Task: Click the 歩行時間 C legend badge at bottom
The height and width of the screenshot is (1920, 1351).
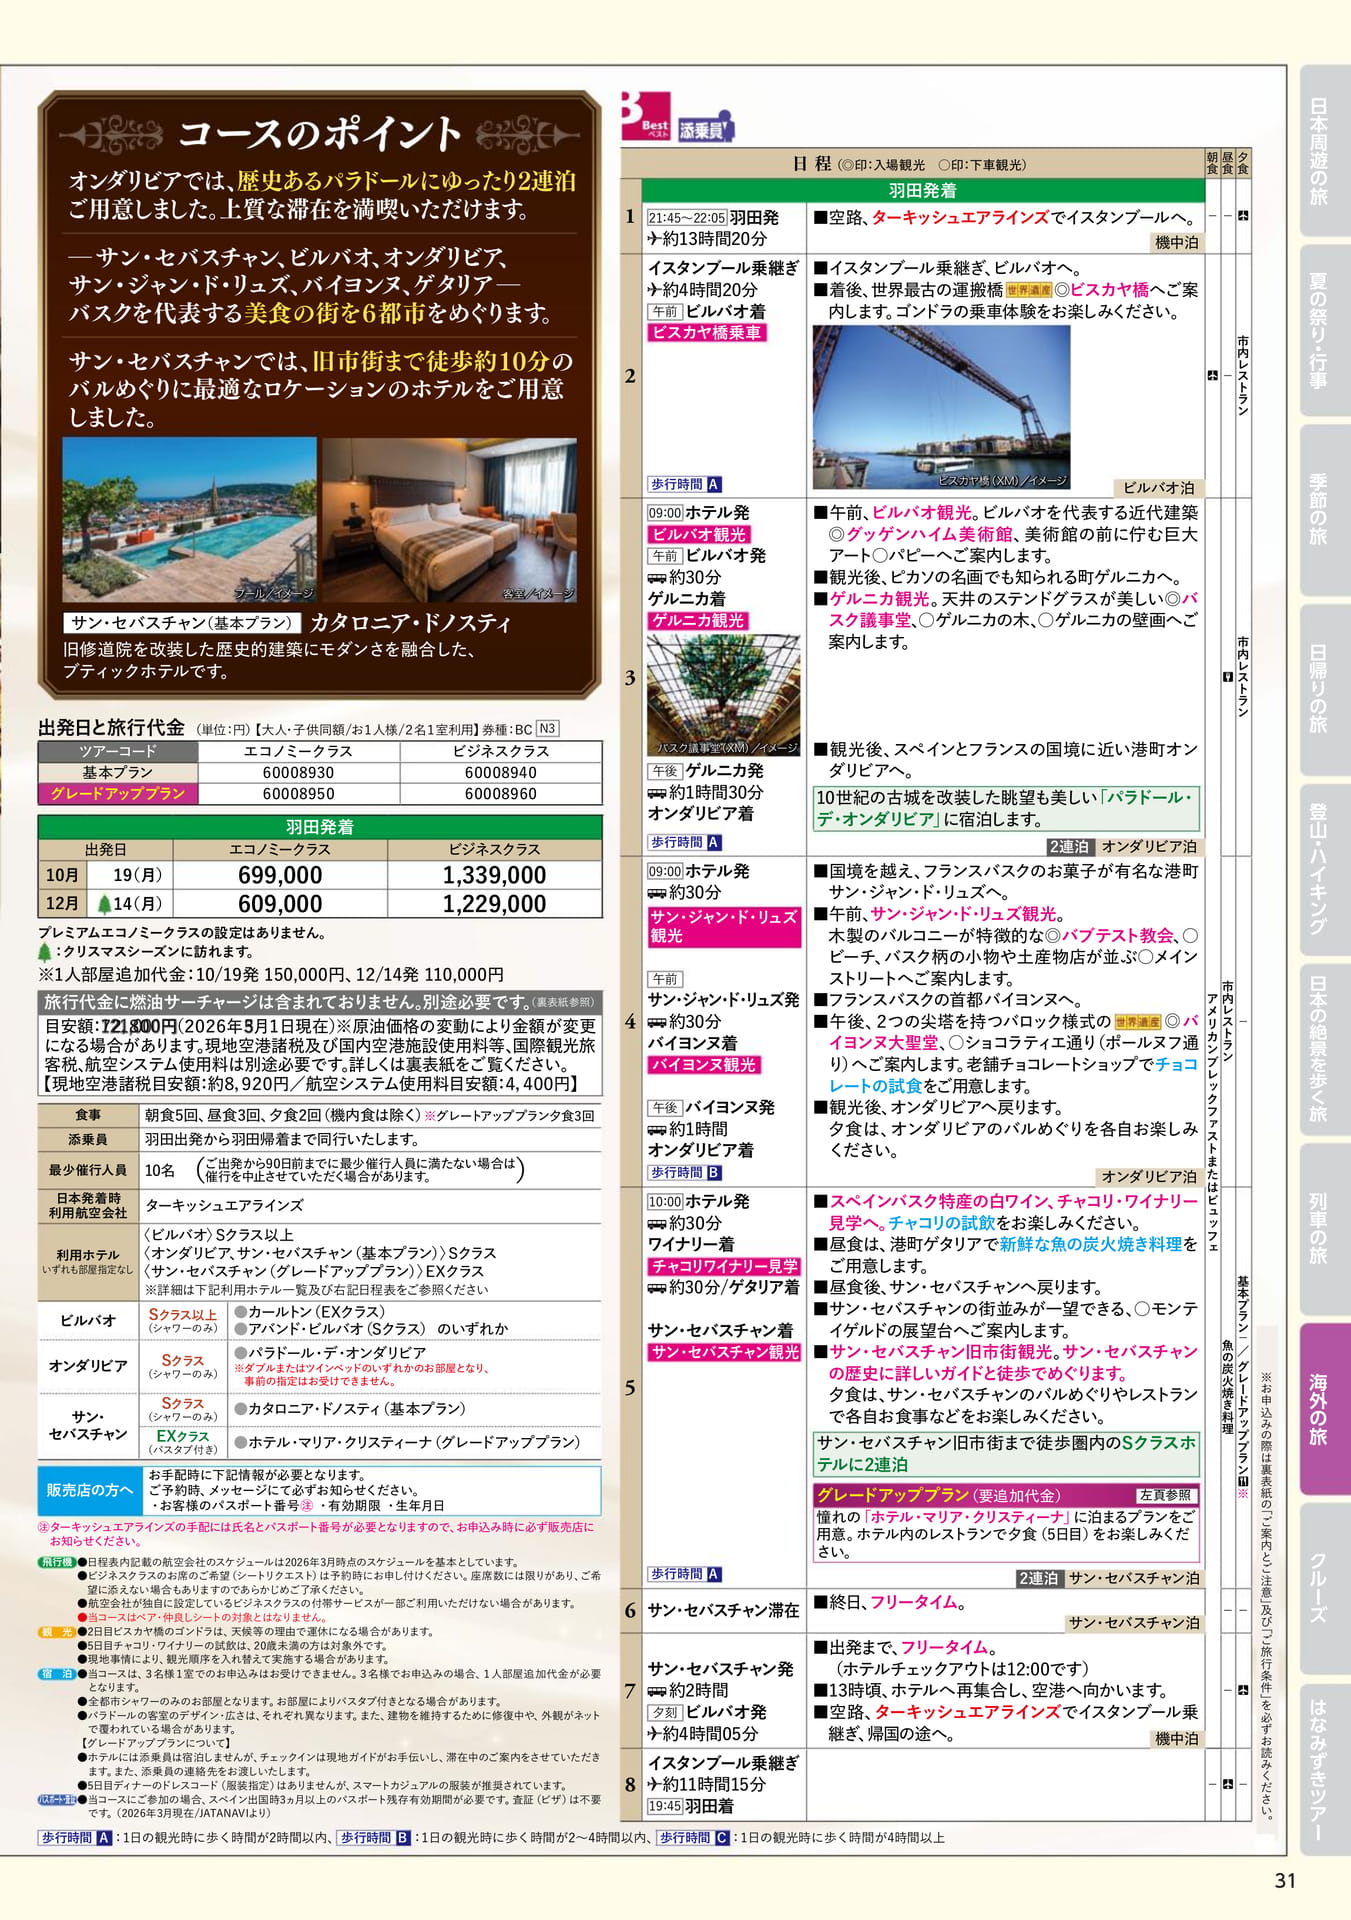Action: click(693, 1838)
